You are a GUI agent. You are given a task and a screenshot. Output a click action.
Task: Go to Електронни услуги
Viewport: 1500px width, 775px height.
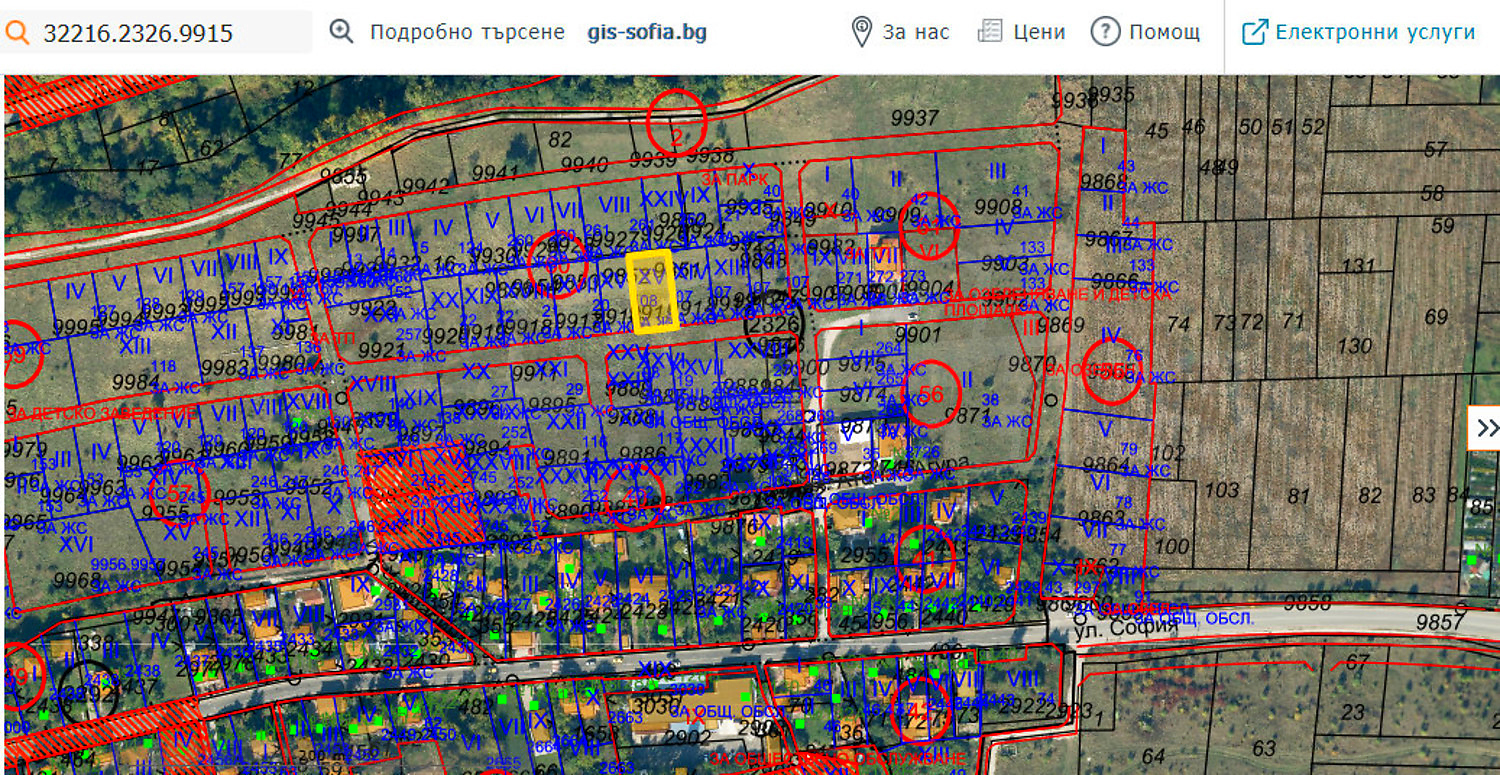click(1375, 32)
